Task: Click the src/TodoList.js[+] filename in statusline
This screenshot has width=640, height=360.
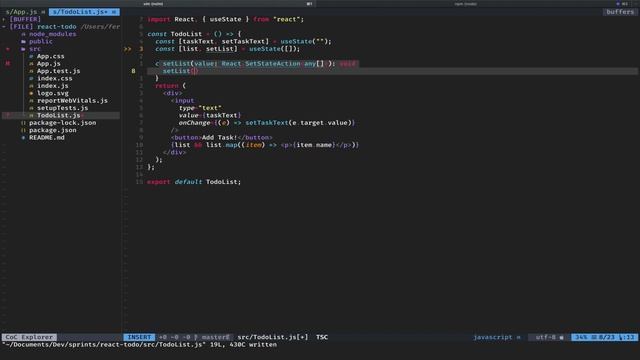Action: [273, 337]
